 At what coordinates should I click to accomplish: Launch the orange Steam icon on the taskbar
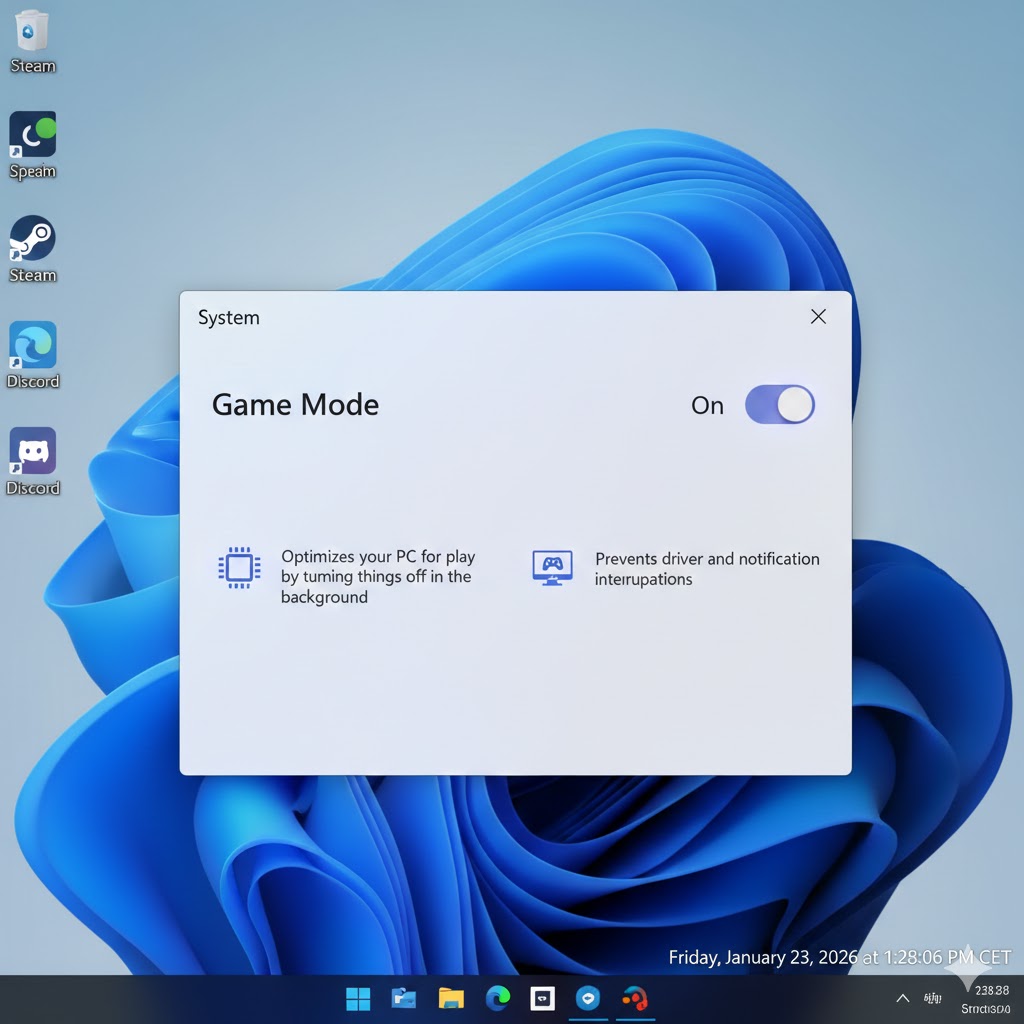point(634,998)
